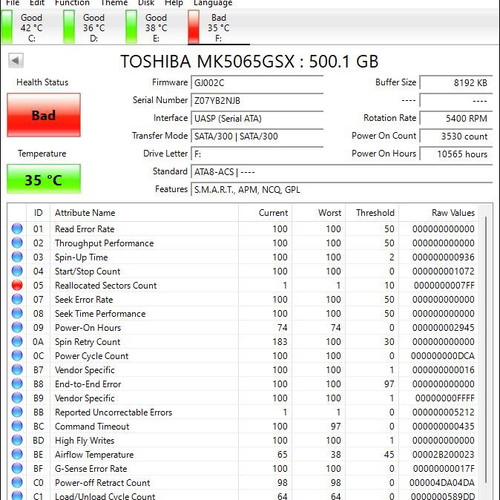
Task: Click the blue status icon for G-Sense Error Rate
Action: point(17,468)
